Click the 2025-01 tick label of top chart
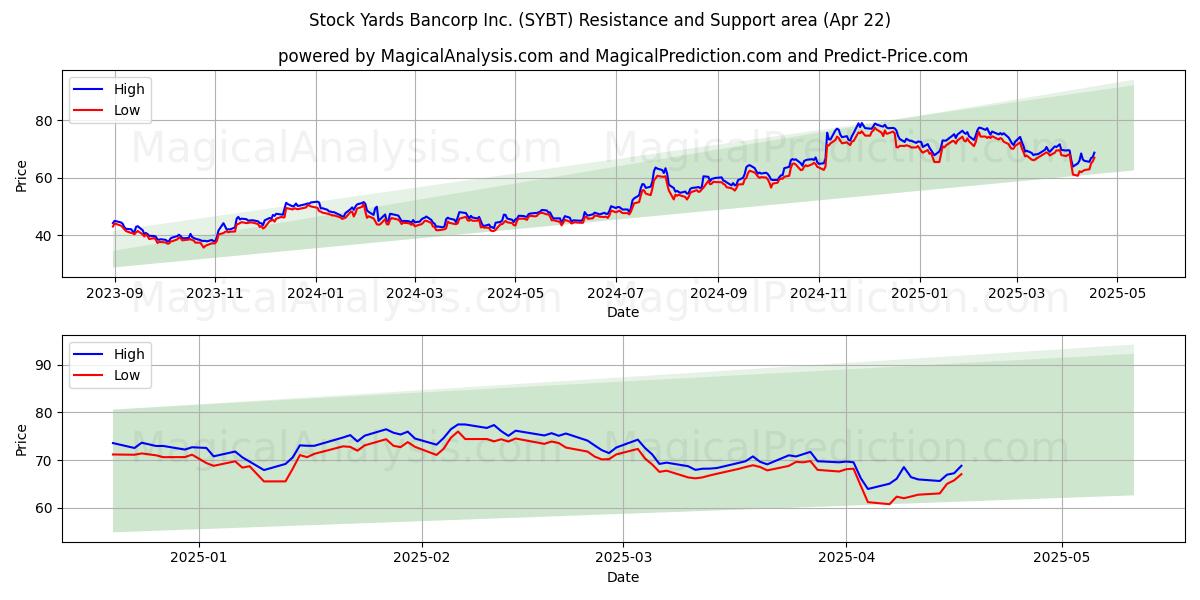The image size is (1200, 600). tap(920, 293)
